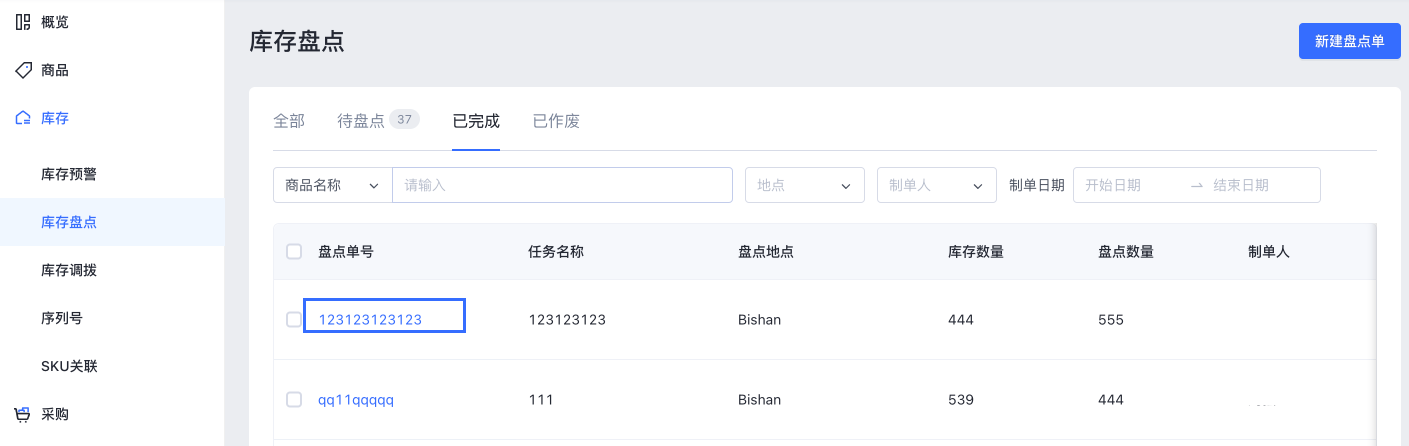Click the 结束日期 date field
The height and width of the screenshot is (446, 1409).
pos(1260,185)
